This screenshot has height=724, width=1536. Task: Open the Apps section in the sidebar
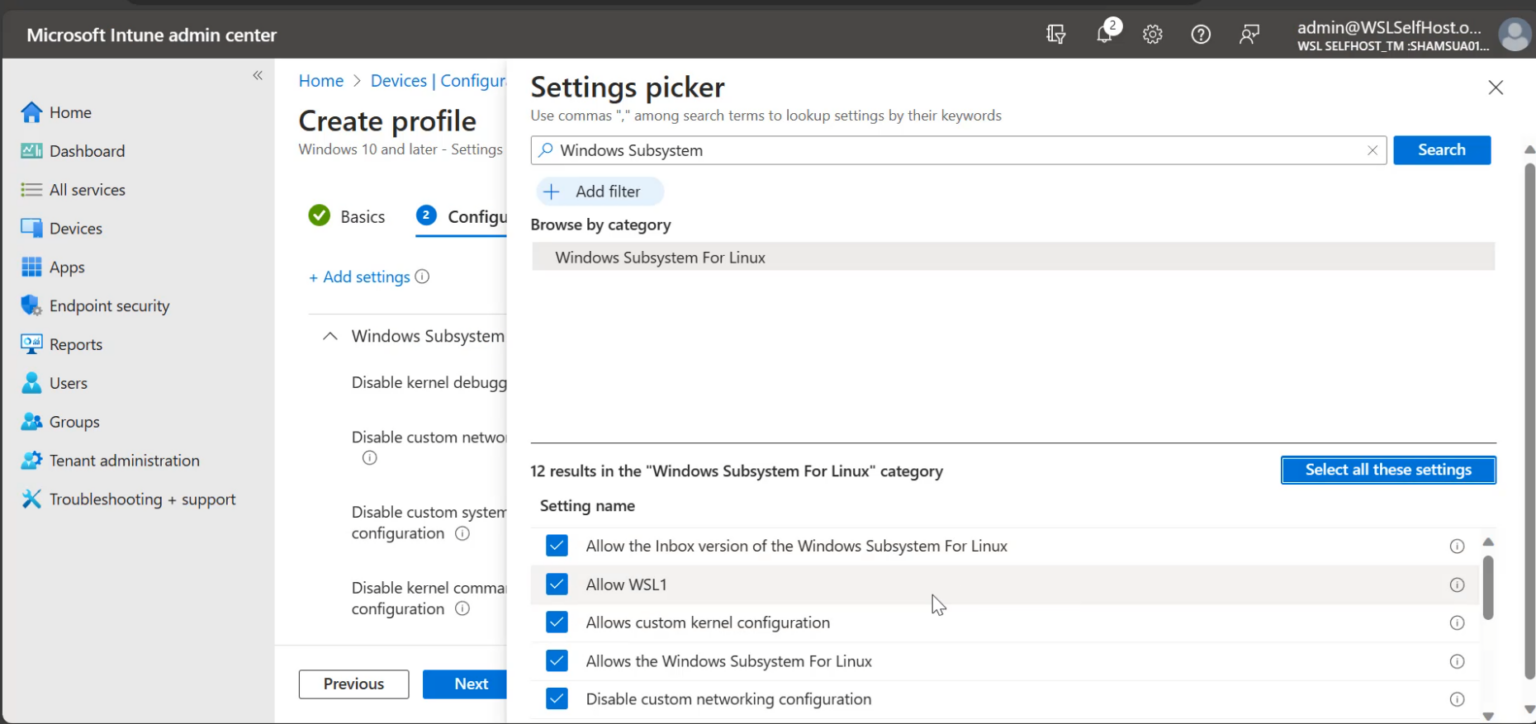64,266
